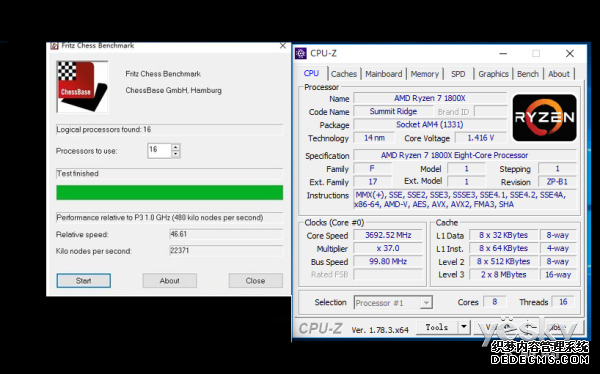Click the Bus Speed value 99.80 MHz
Screen dimensions: 600x374
pos(388,261)
